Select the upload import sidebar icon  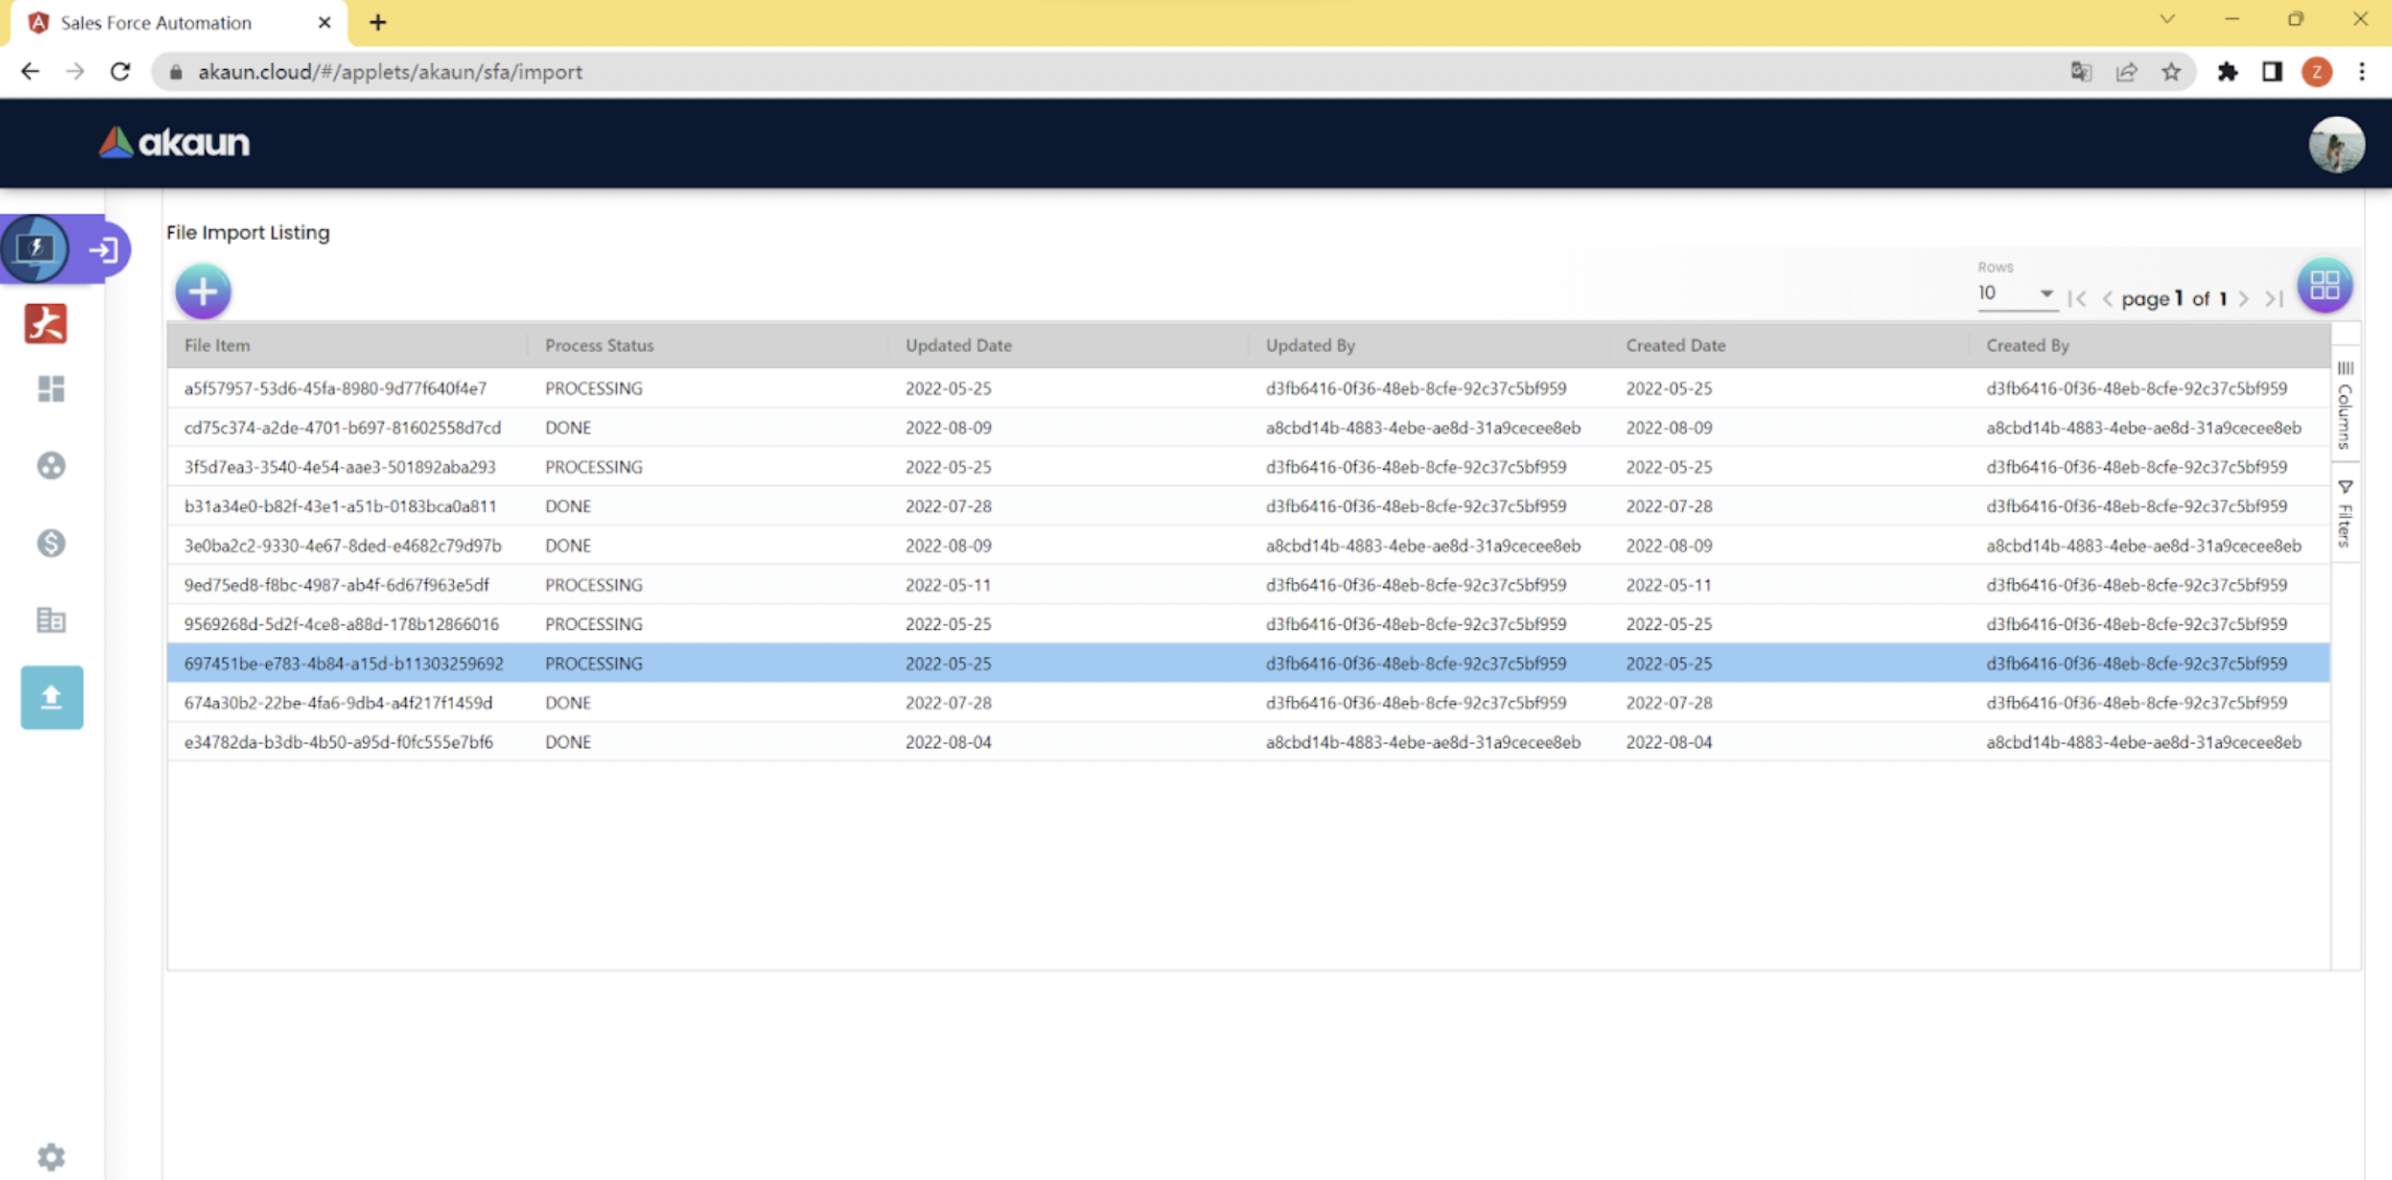point(51,697)
